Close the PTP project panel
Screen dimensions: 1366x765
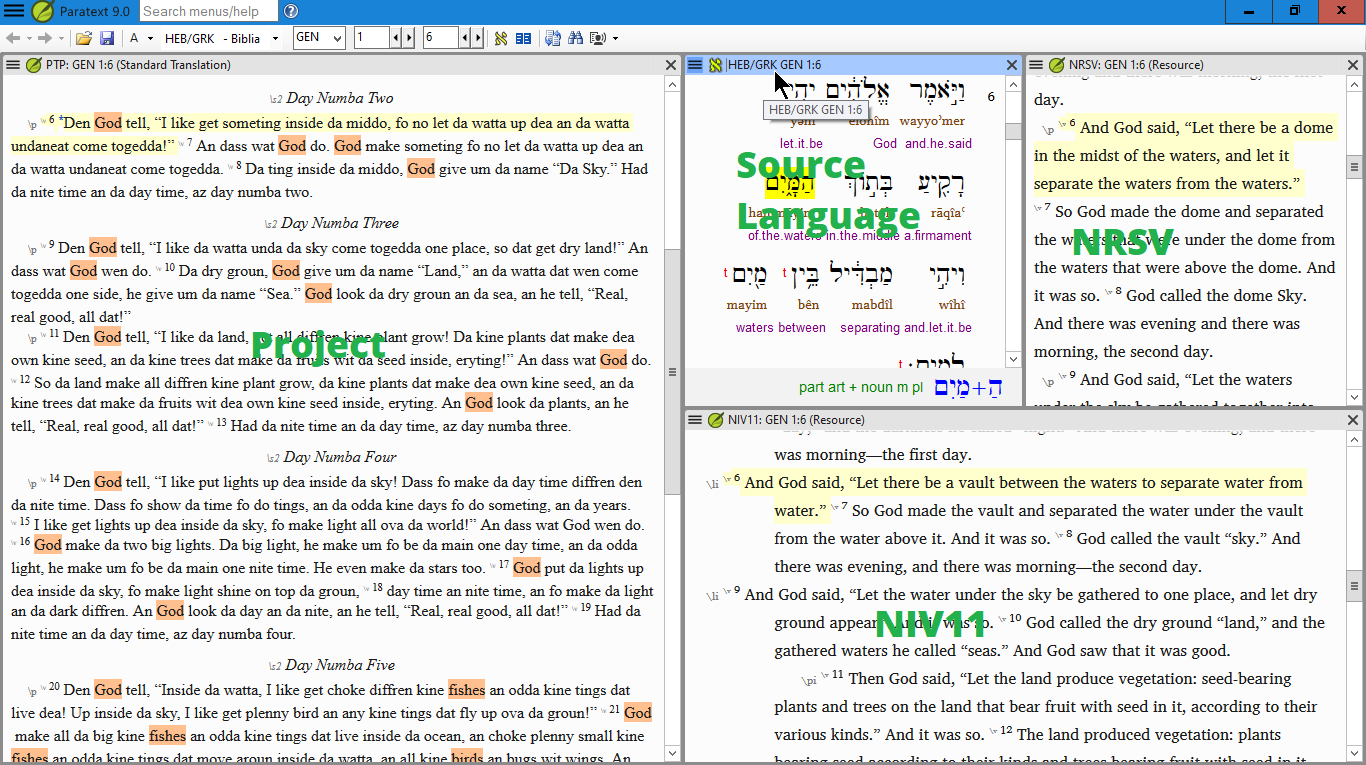pos(671,65)
